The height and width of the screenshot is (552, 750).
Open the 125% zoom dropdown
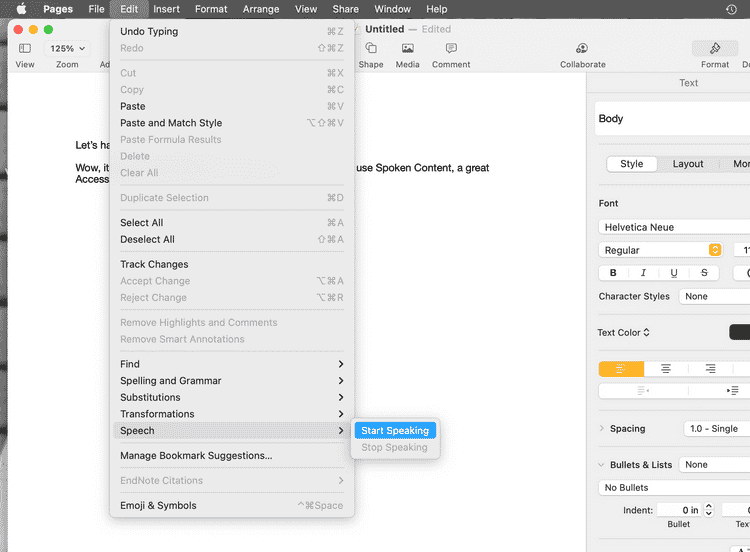(x=67, y=48)
